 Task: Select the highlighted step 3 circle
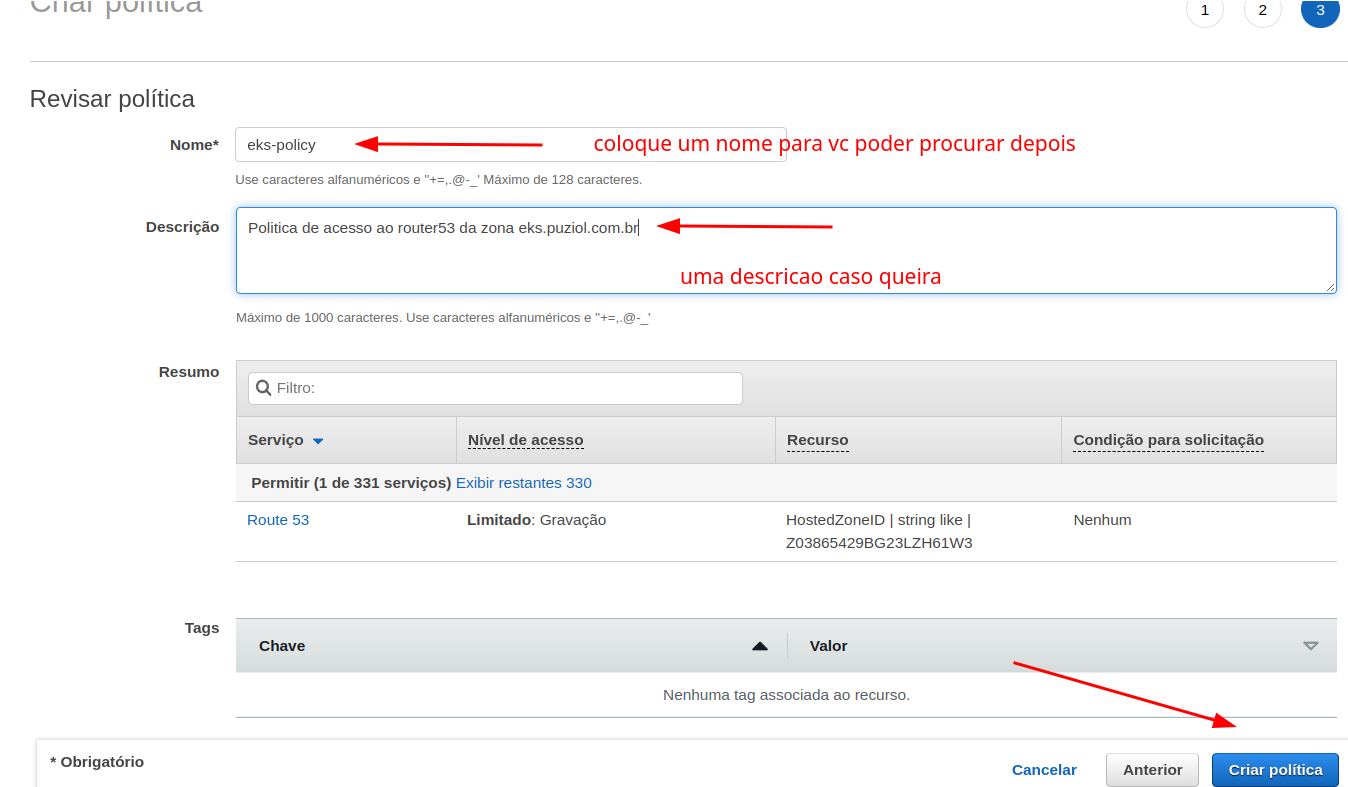[1320, 11]
